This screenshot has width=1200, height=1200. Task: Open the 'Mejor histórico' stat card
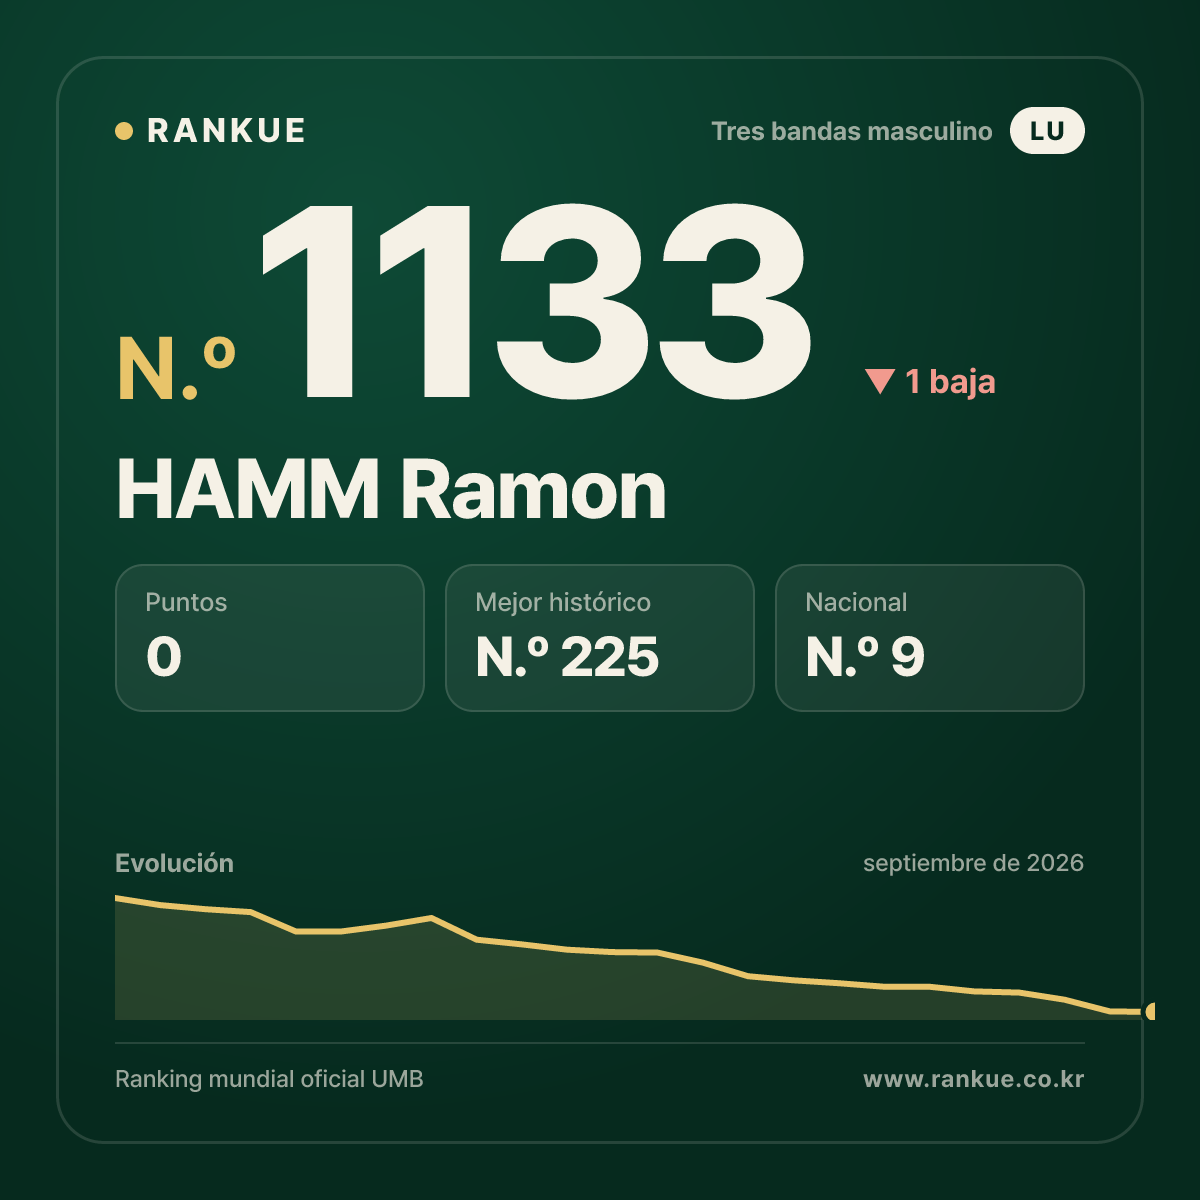coord(600,638)
